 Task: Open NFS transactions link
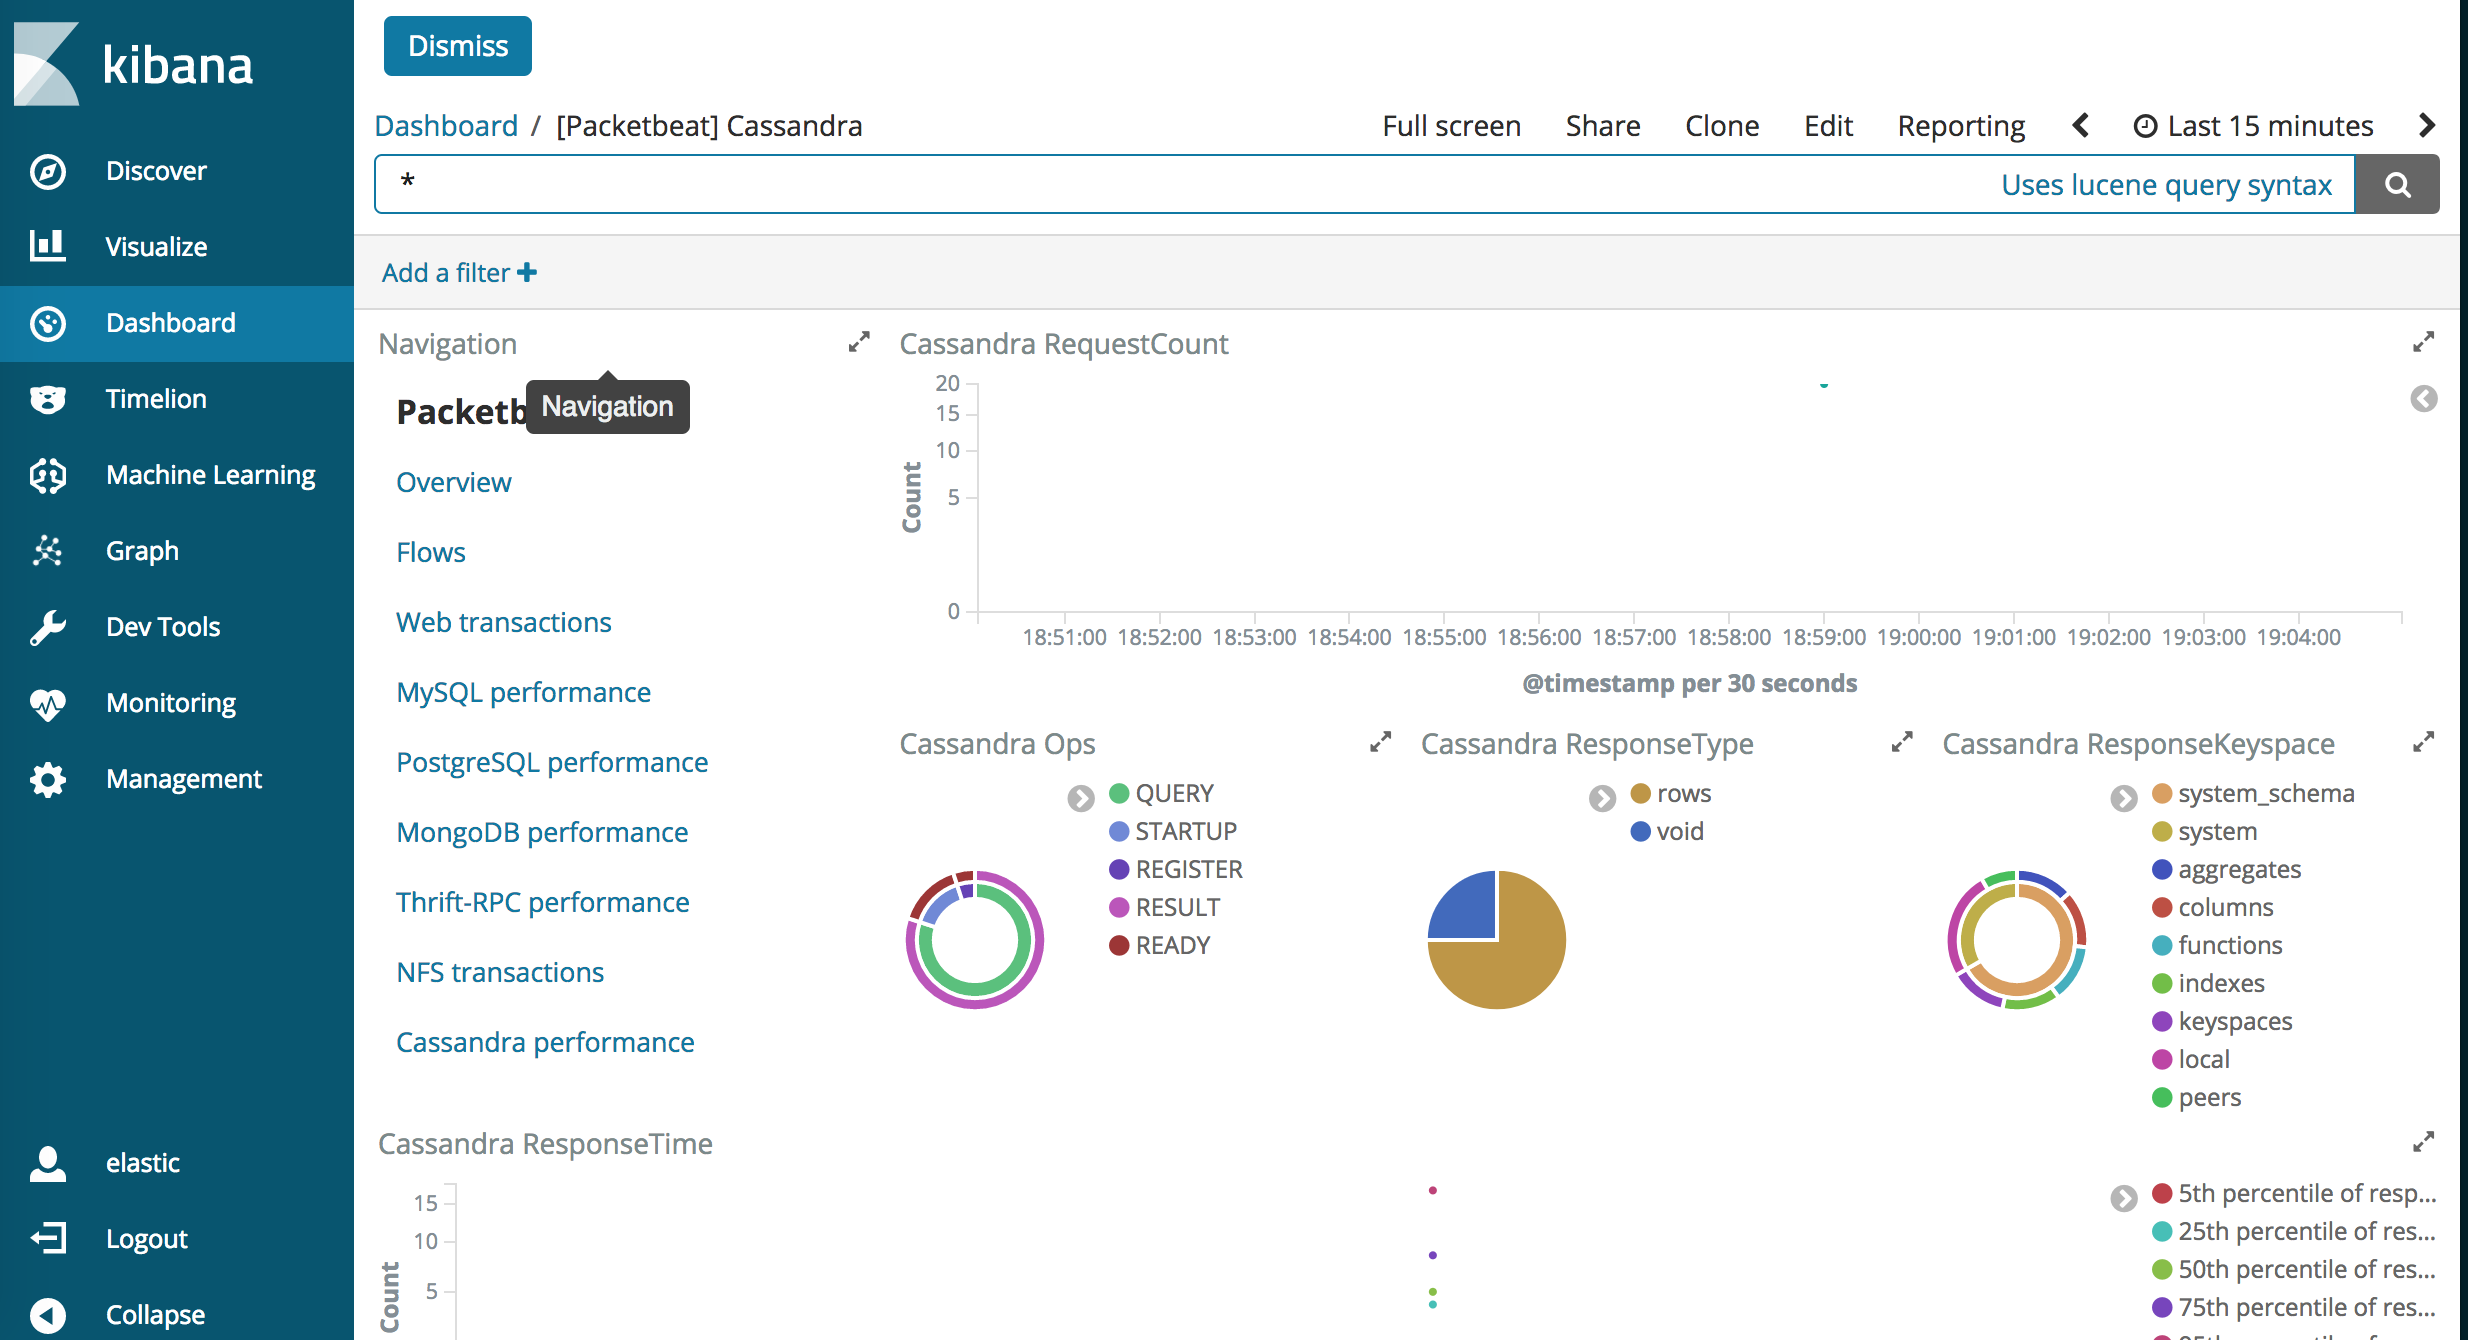coord(500,972)
